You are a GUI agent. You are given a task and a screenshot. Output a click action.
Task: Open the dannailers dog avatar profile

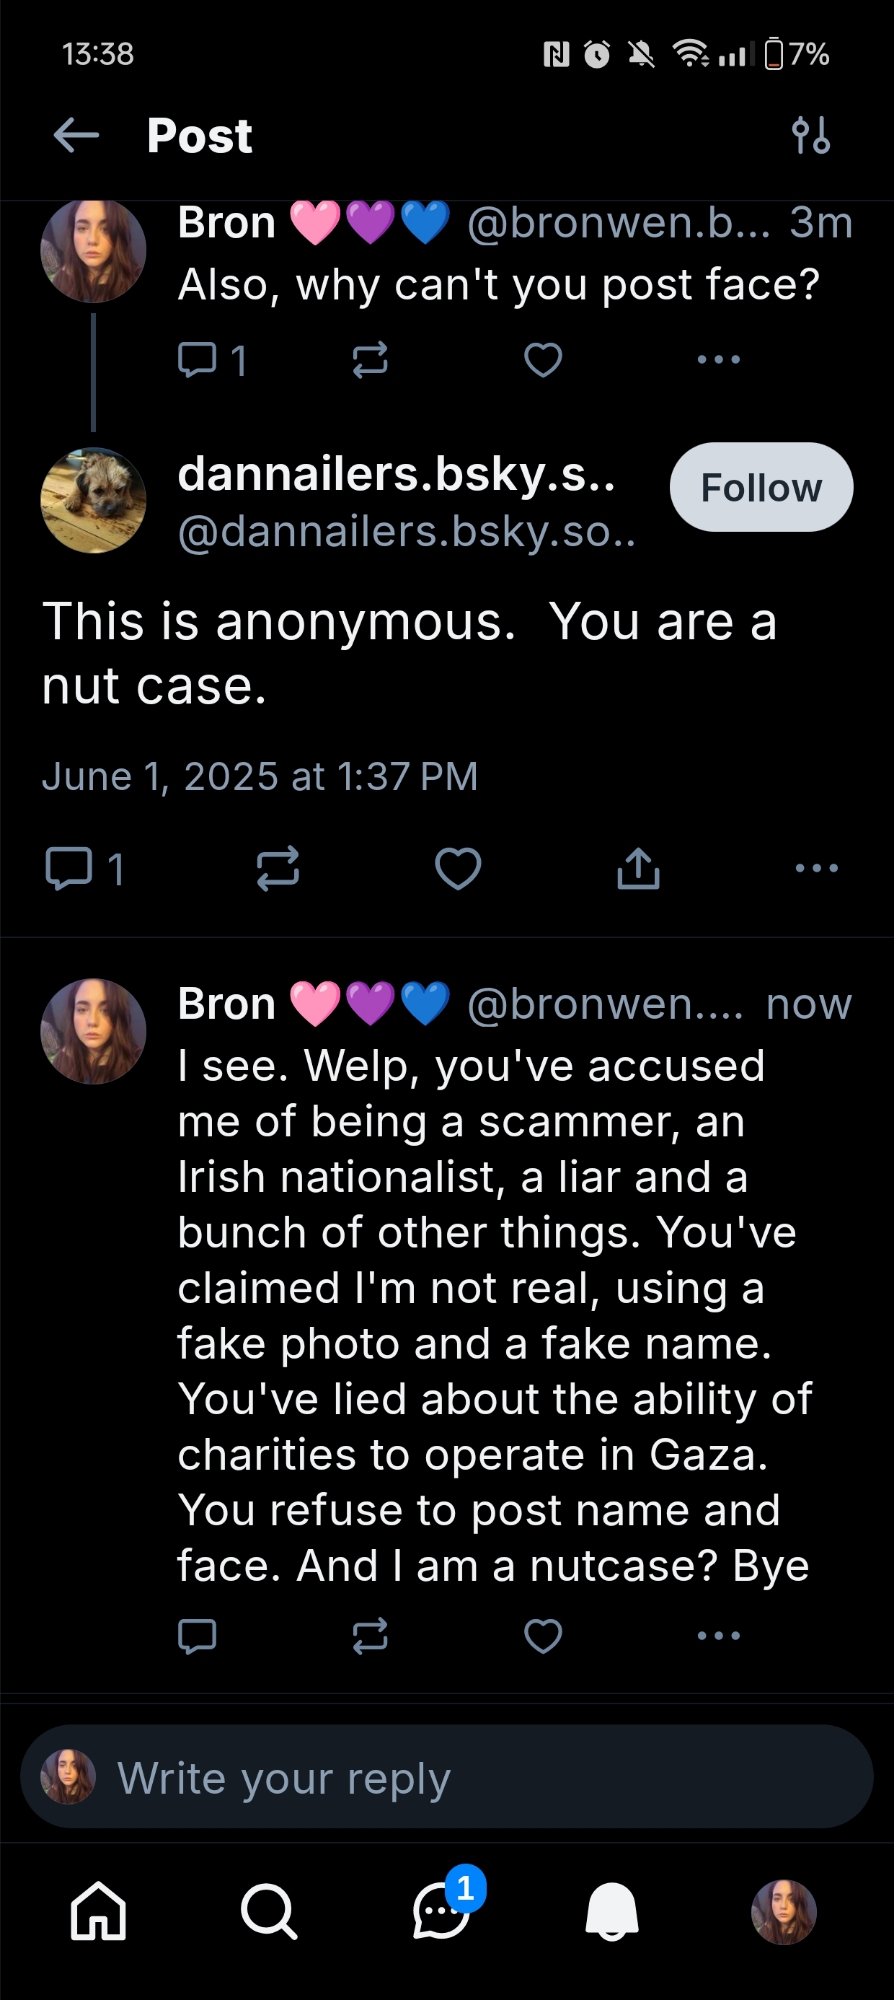(x=93, y=500)
